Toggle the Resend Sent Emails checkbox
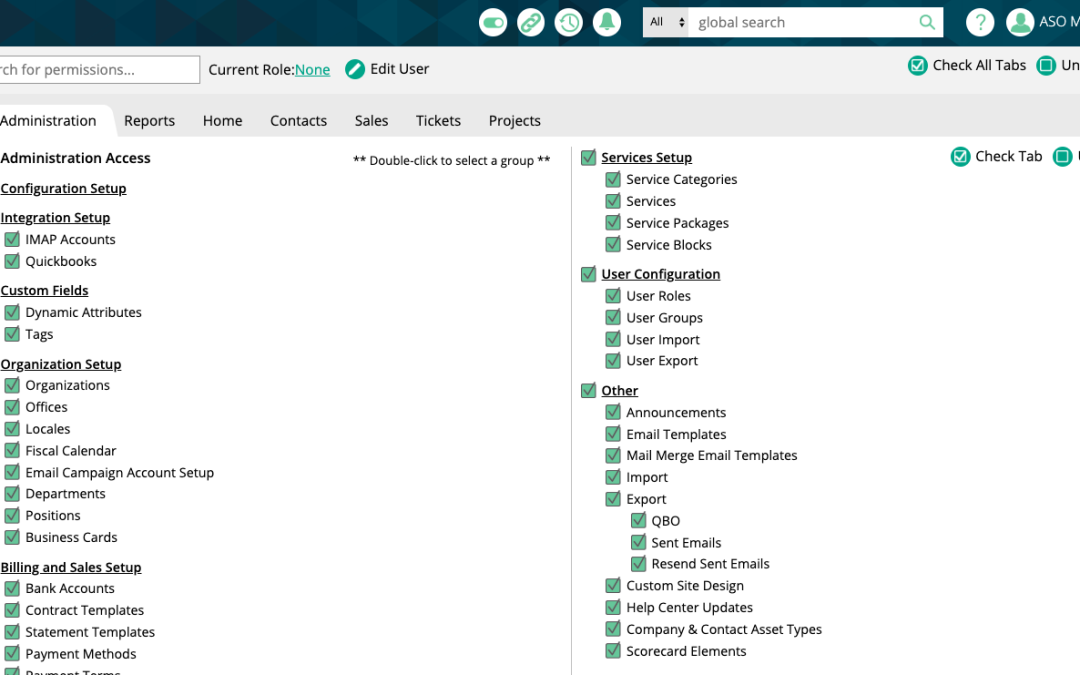 638,563
